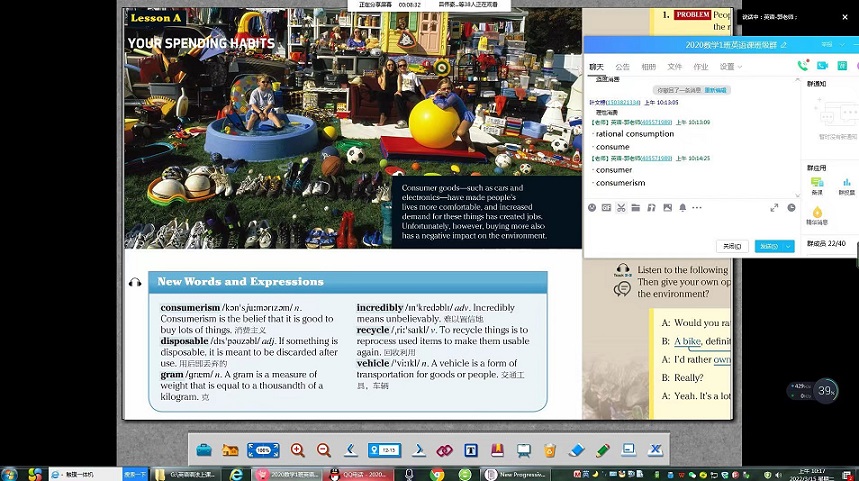This screenshot has width=859, height=481.
Task: Minimize the reader toolbar with the window icon
Action: (x=629, y=450)
